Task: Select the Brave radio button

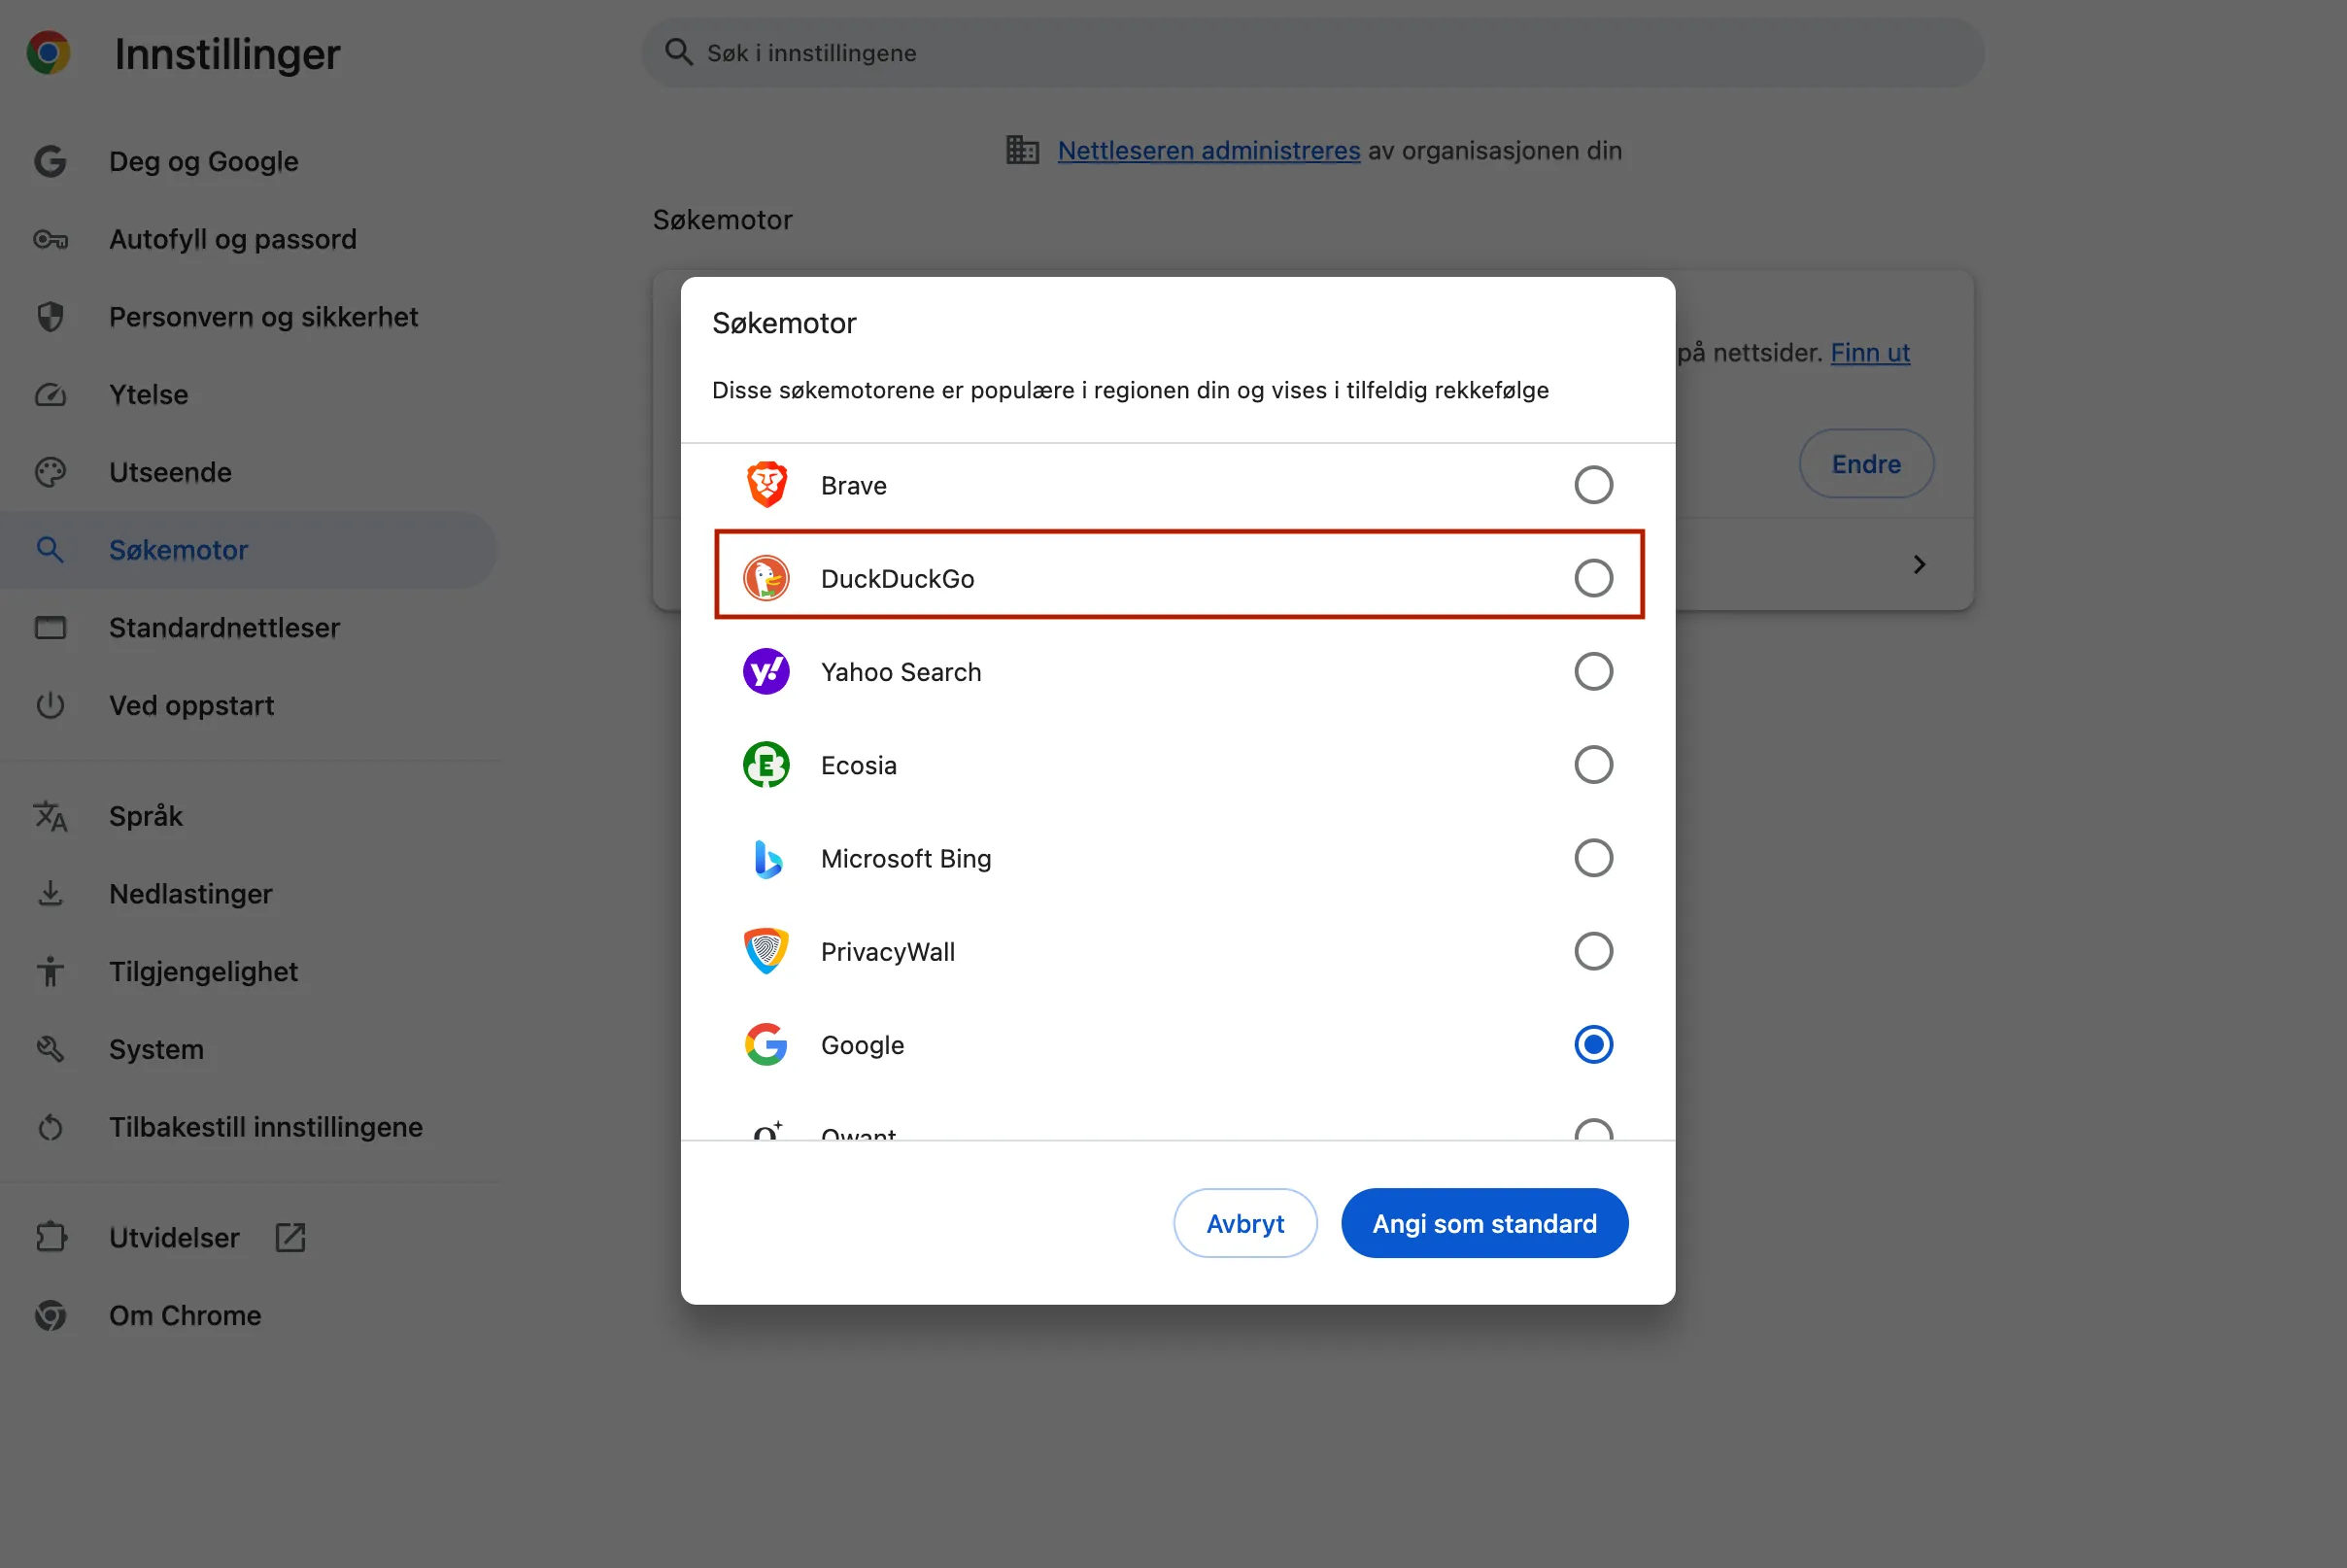Action: 1593,485
